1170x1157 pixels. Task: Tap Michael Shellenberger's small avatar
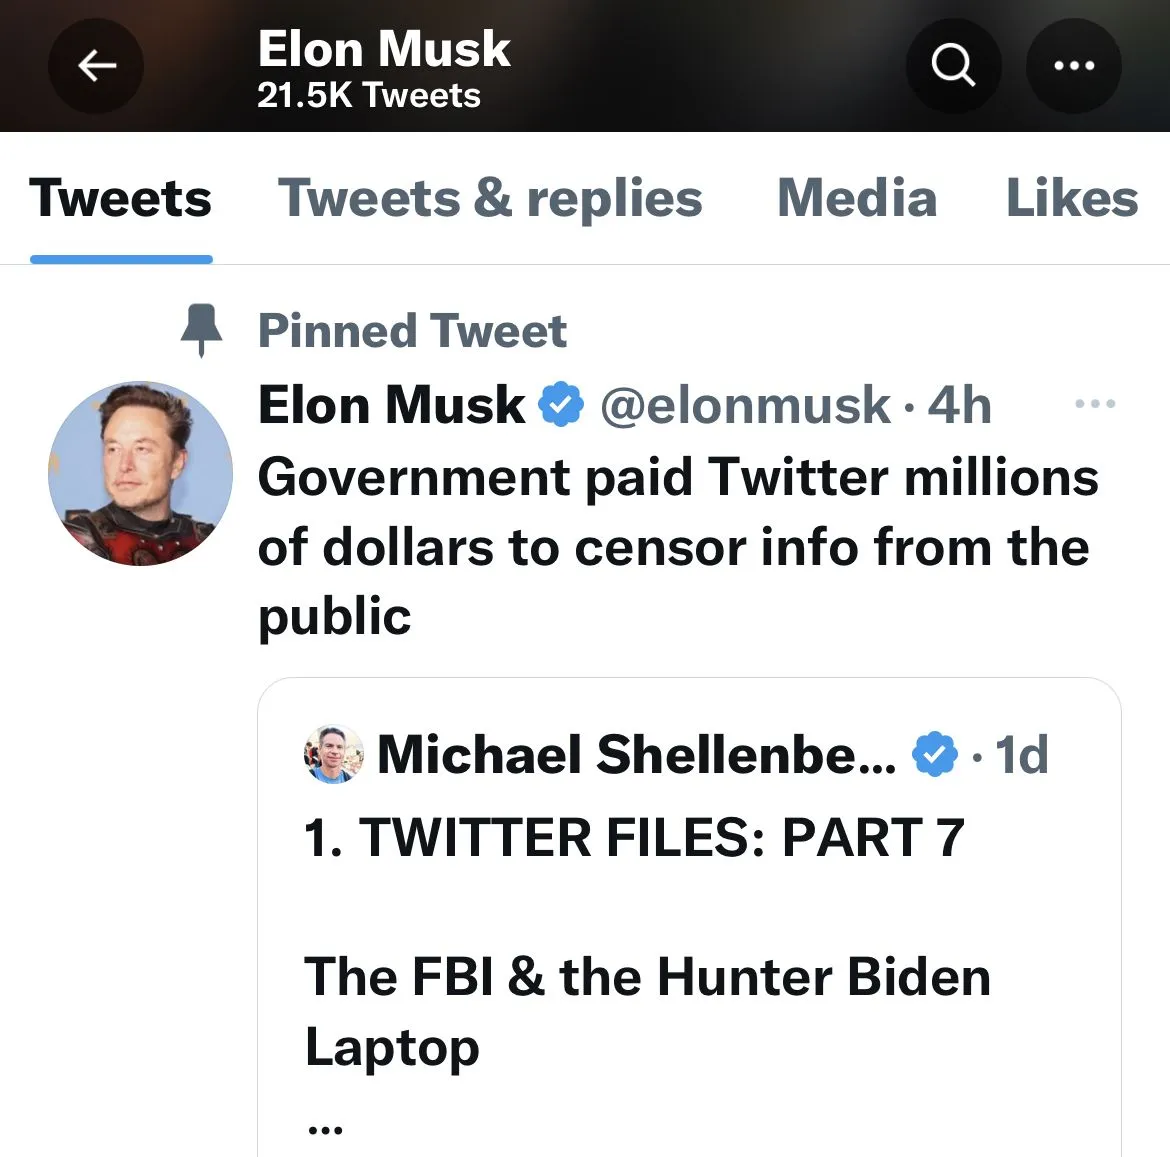click(x=333, y=755)
